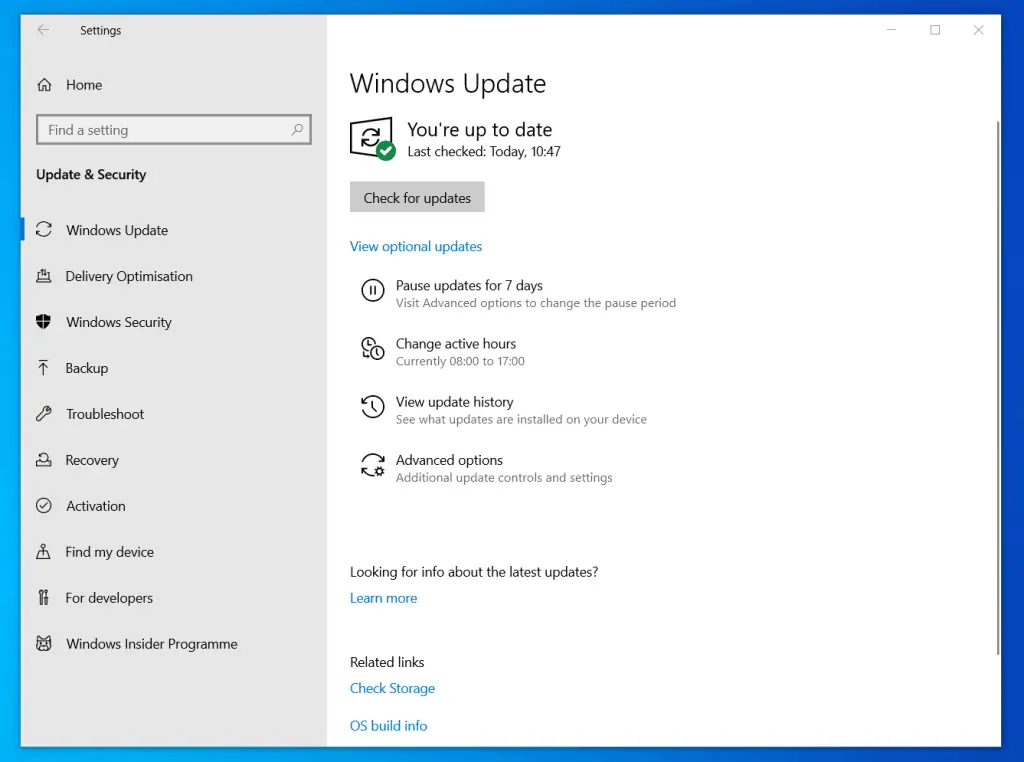Click the pause updates circle icon
The image size is (1024, 762).
click(x=373, y=291)
